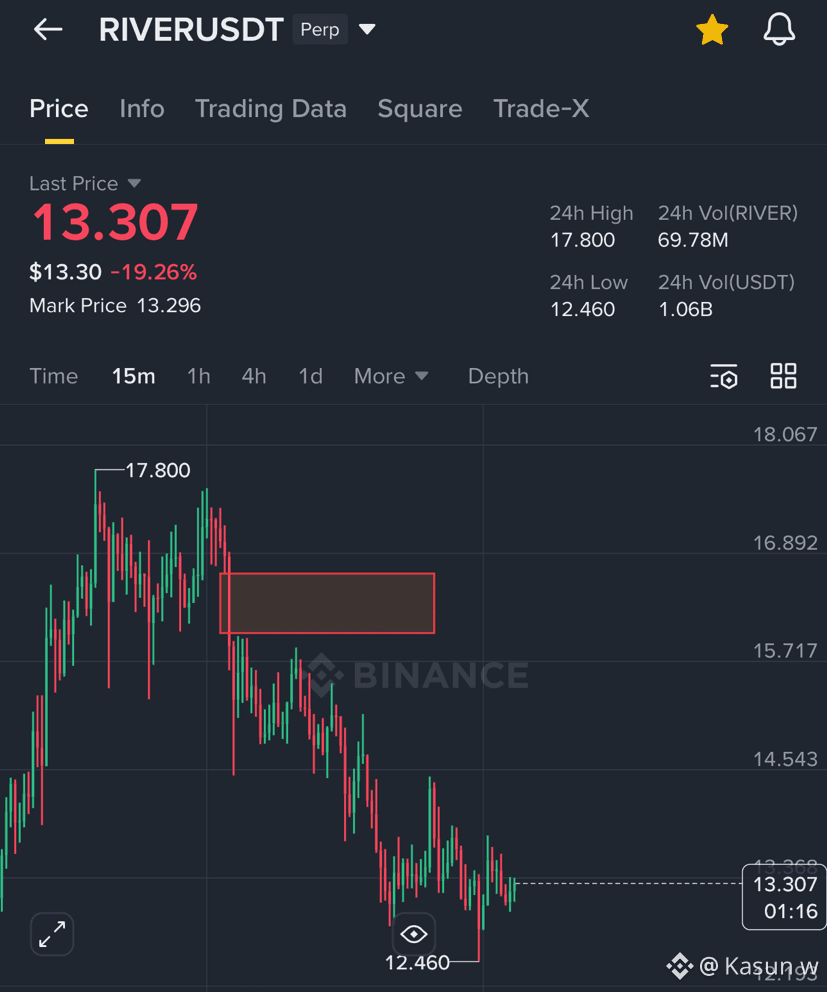Viewport: 827px width, 992px height.
Task: Click the -19.26% change percentage
Action: pos(154,272)
